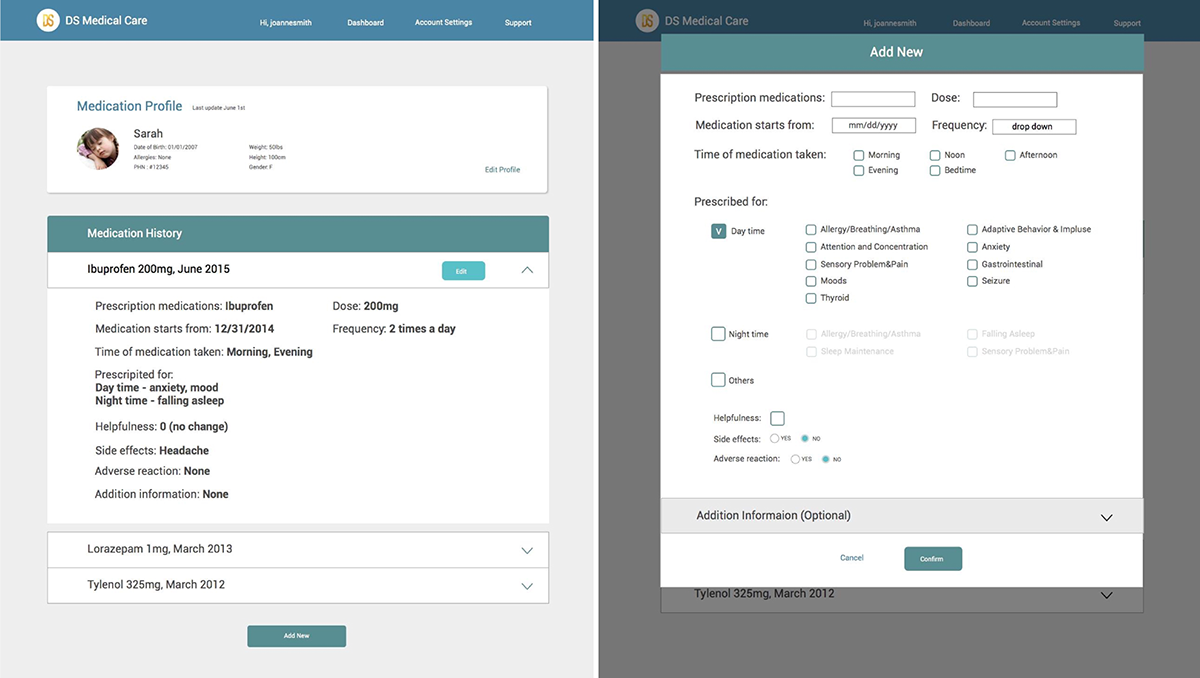Click the Prescription medications input field

(873, 99)
